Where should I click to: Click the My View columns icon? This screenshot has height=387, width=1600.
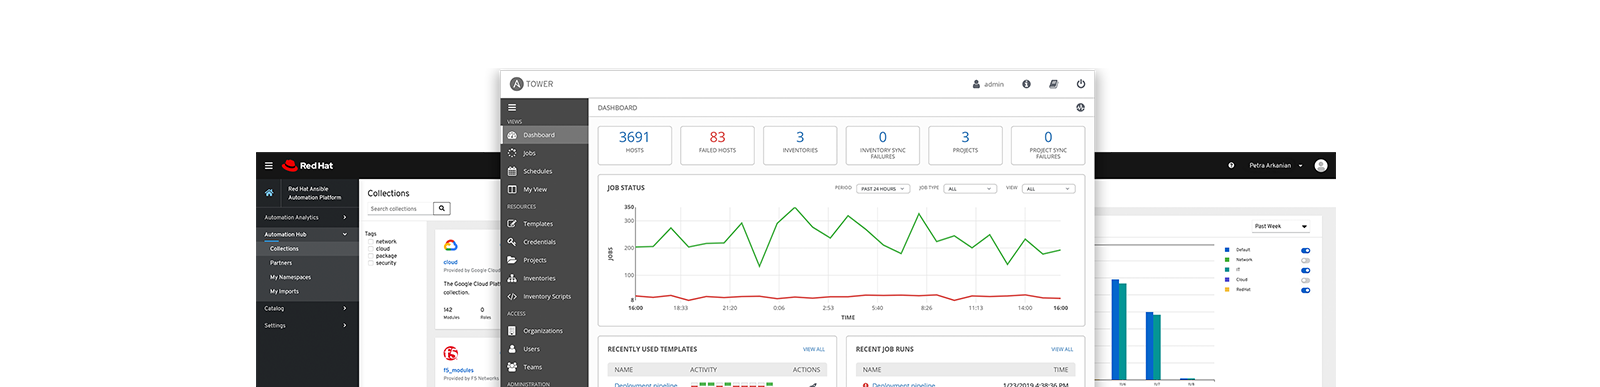[512, 189]
